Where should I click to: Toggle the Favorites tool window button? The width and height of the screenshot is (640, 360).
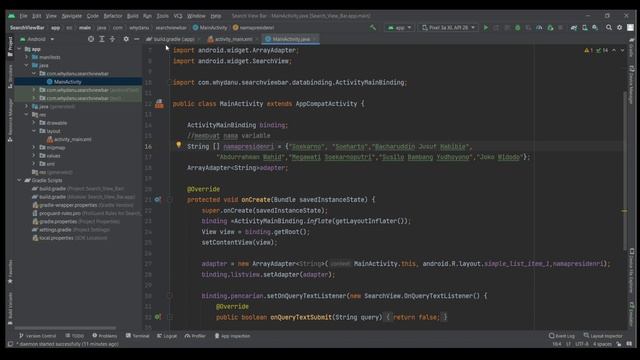pyautogui.click(x=10, y=272)
